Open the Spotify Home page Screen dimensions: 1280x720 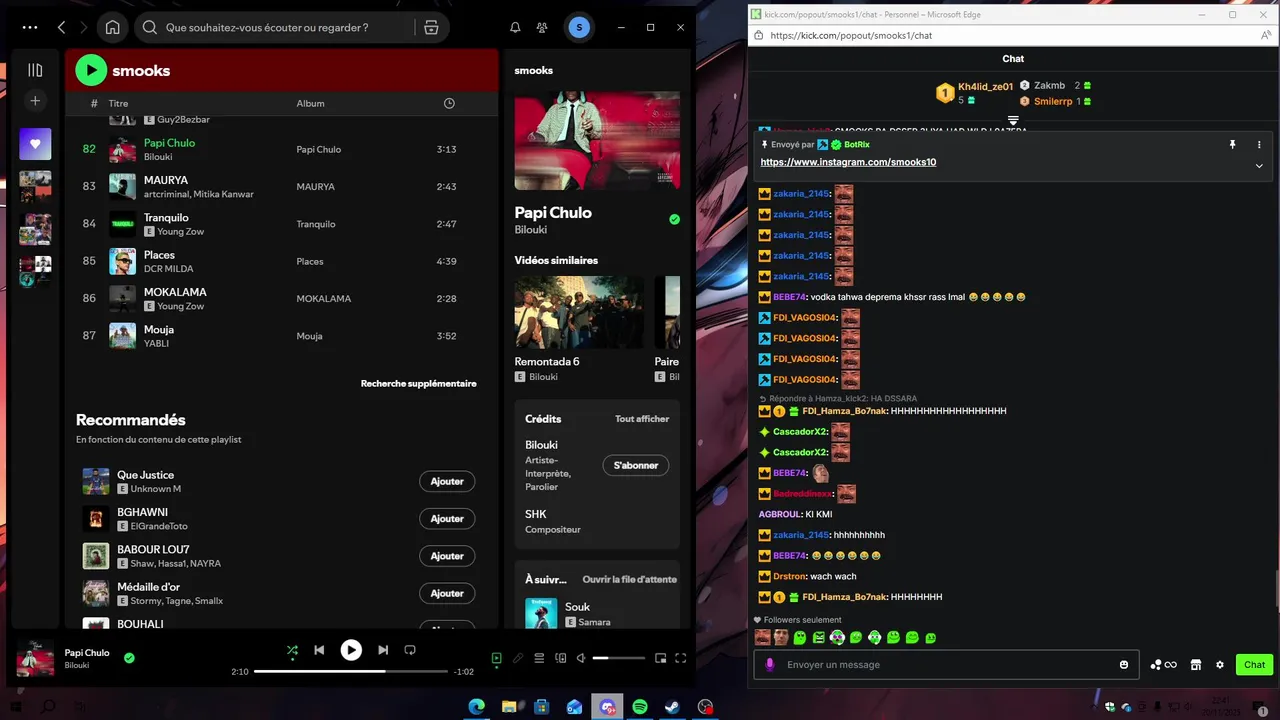(x=113, y=28)
